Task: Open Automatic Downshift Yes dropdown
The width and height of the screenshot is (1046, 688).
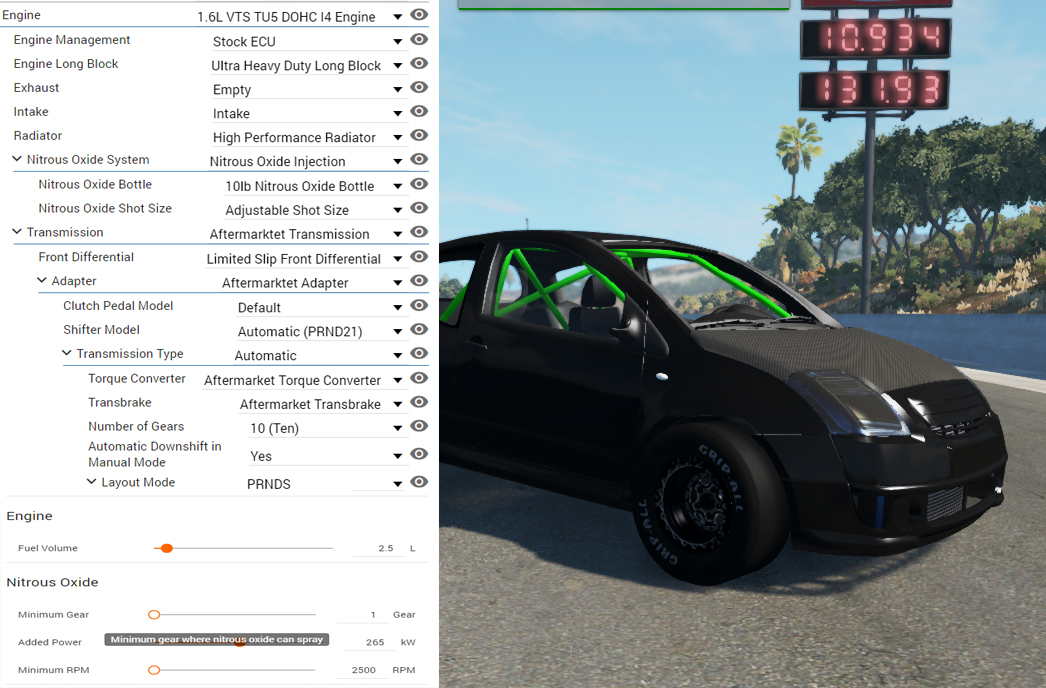Action: click(x=326, y=456)
